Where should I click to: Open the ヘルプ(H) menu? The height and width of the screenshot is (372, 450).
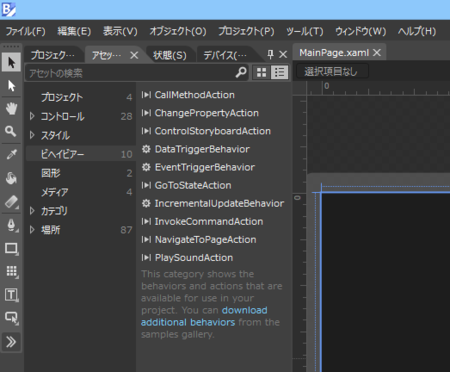click(x=417, y=31)
